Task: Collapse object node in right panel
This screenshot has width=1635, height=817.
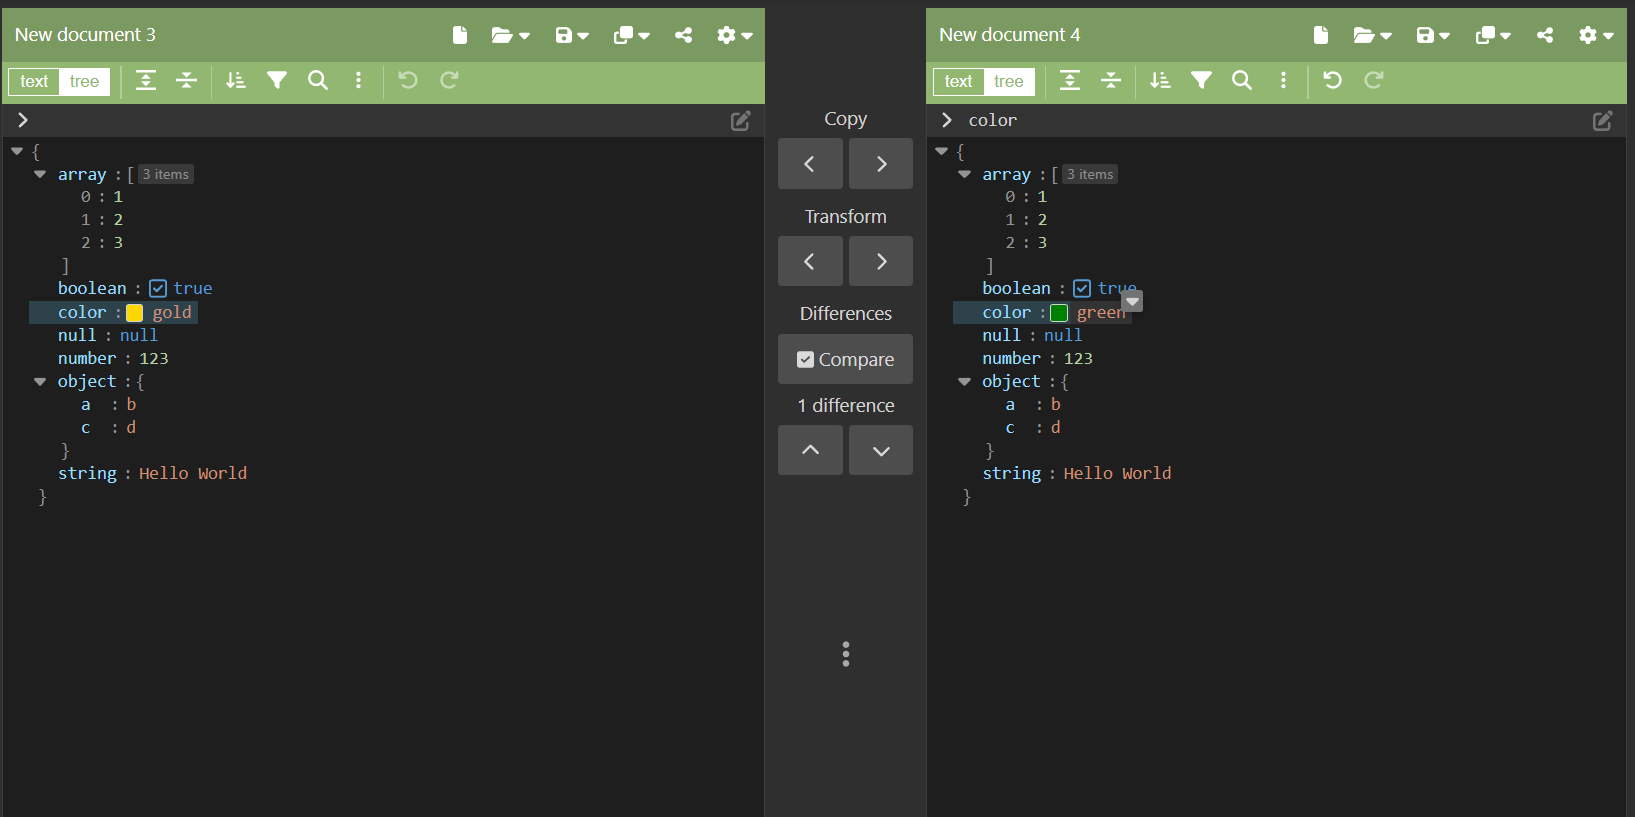Action: pyautogui.click(x=964, y=381)
